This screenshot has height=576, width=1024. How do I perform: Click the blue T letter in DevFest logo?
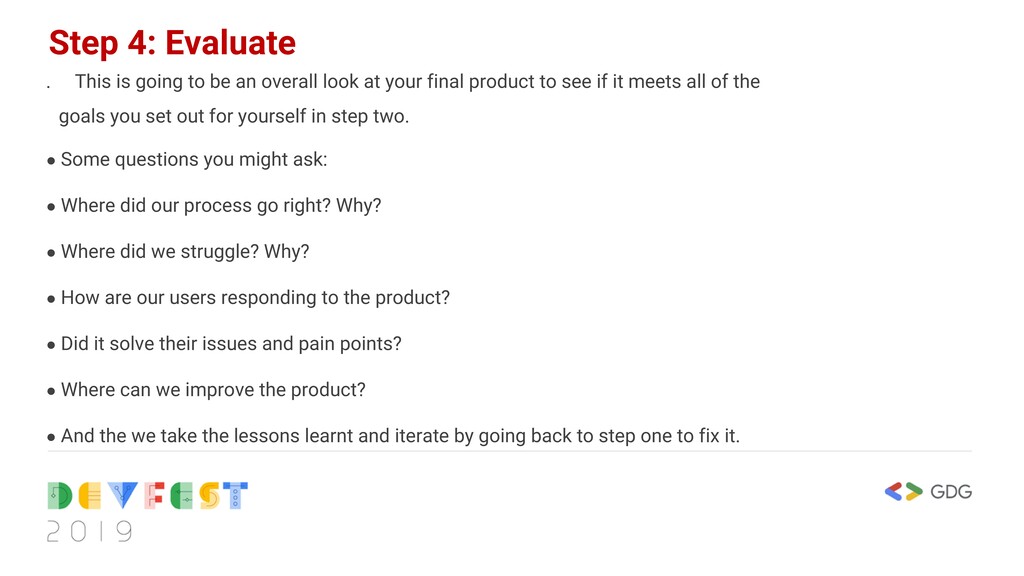click(235, 496)
